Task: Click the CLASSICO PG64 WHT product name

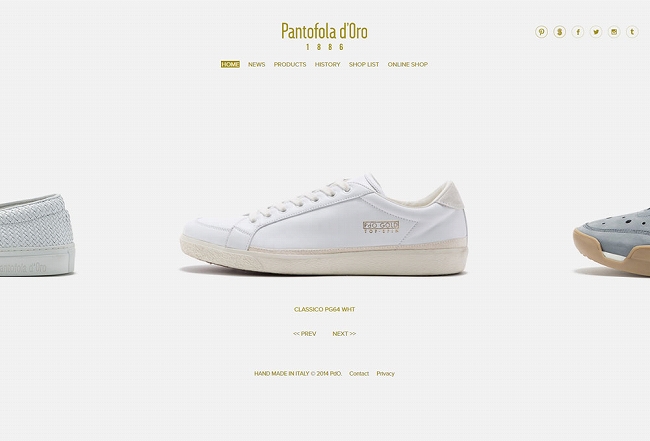Action: (325, 310)
